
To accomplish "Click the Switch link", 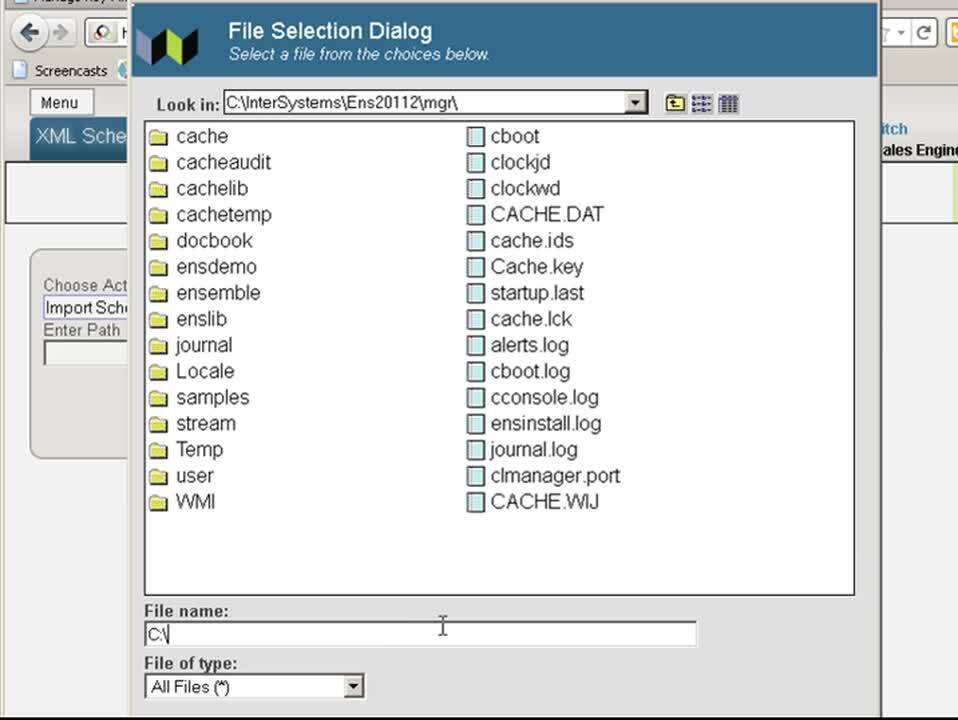I will coord(895,129).
